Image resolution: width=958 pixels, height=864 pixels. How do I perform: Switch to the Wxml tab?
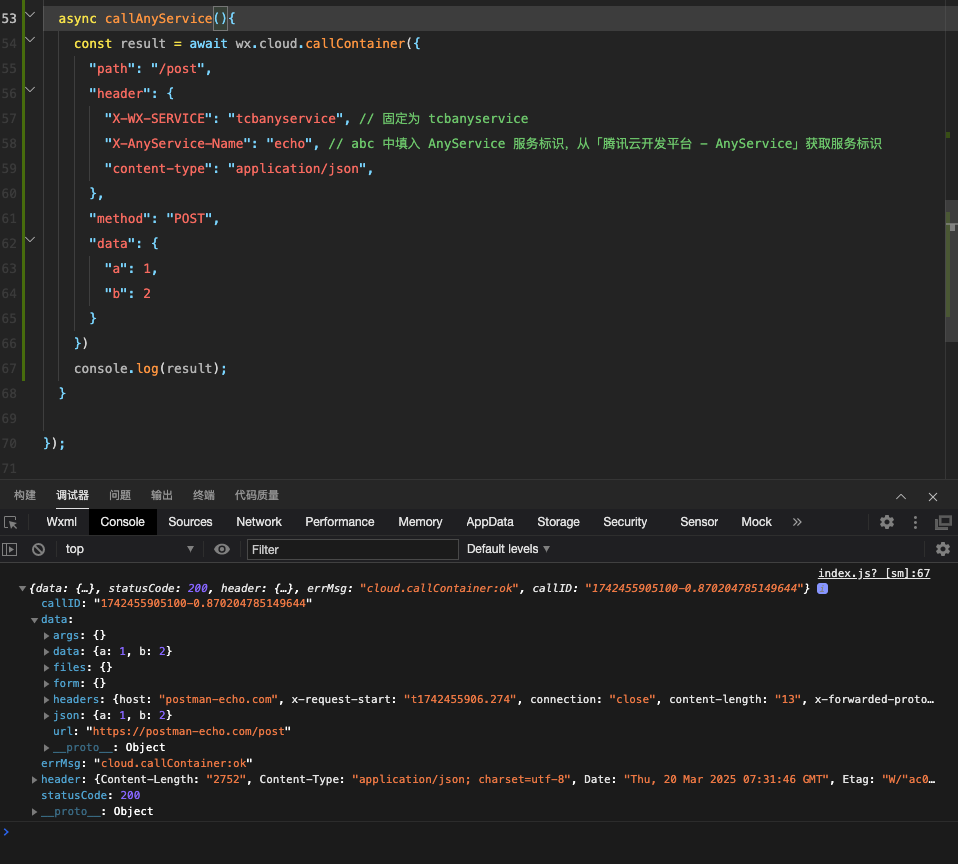[62, 522]
